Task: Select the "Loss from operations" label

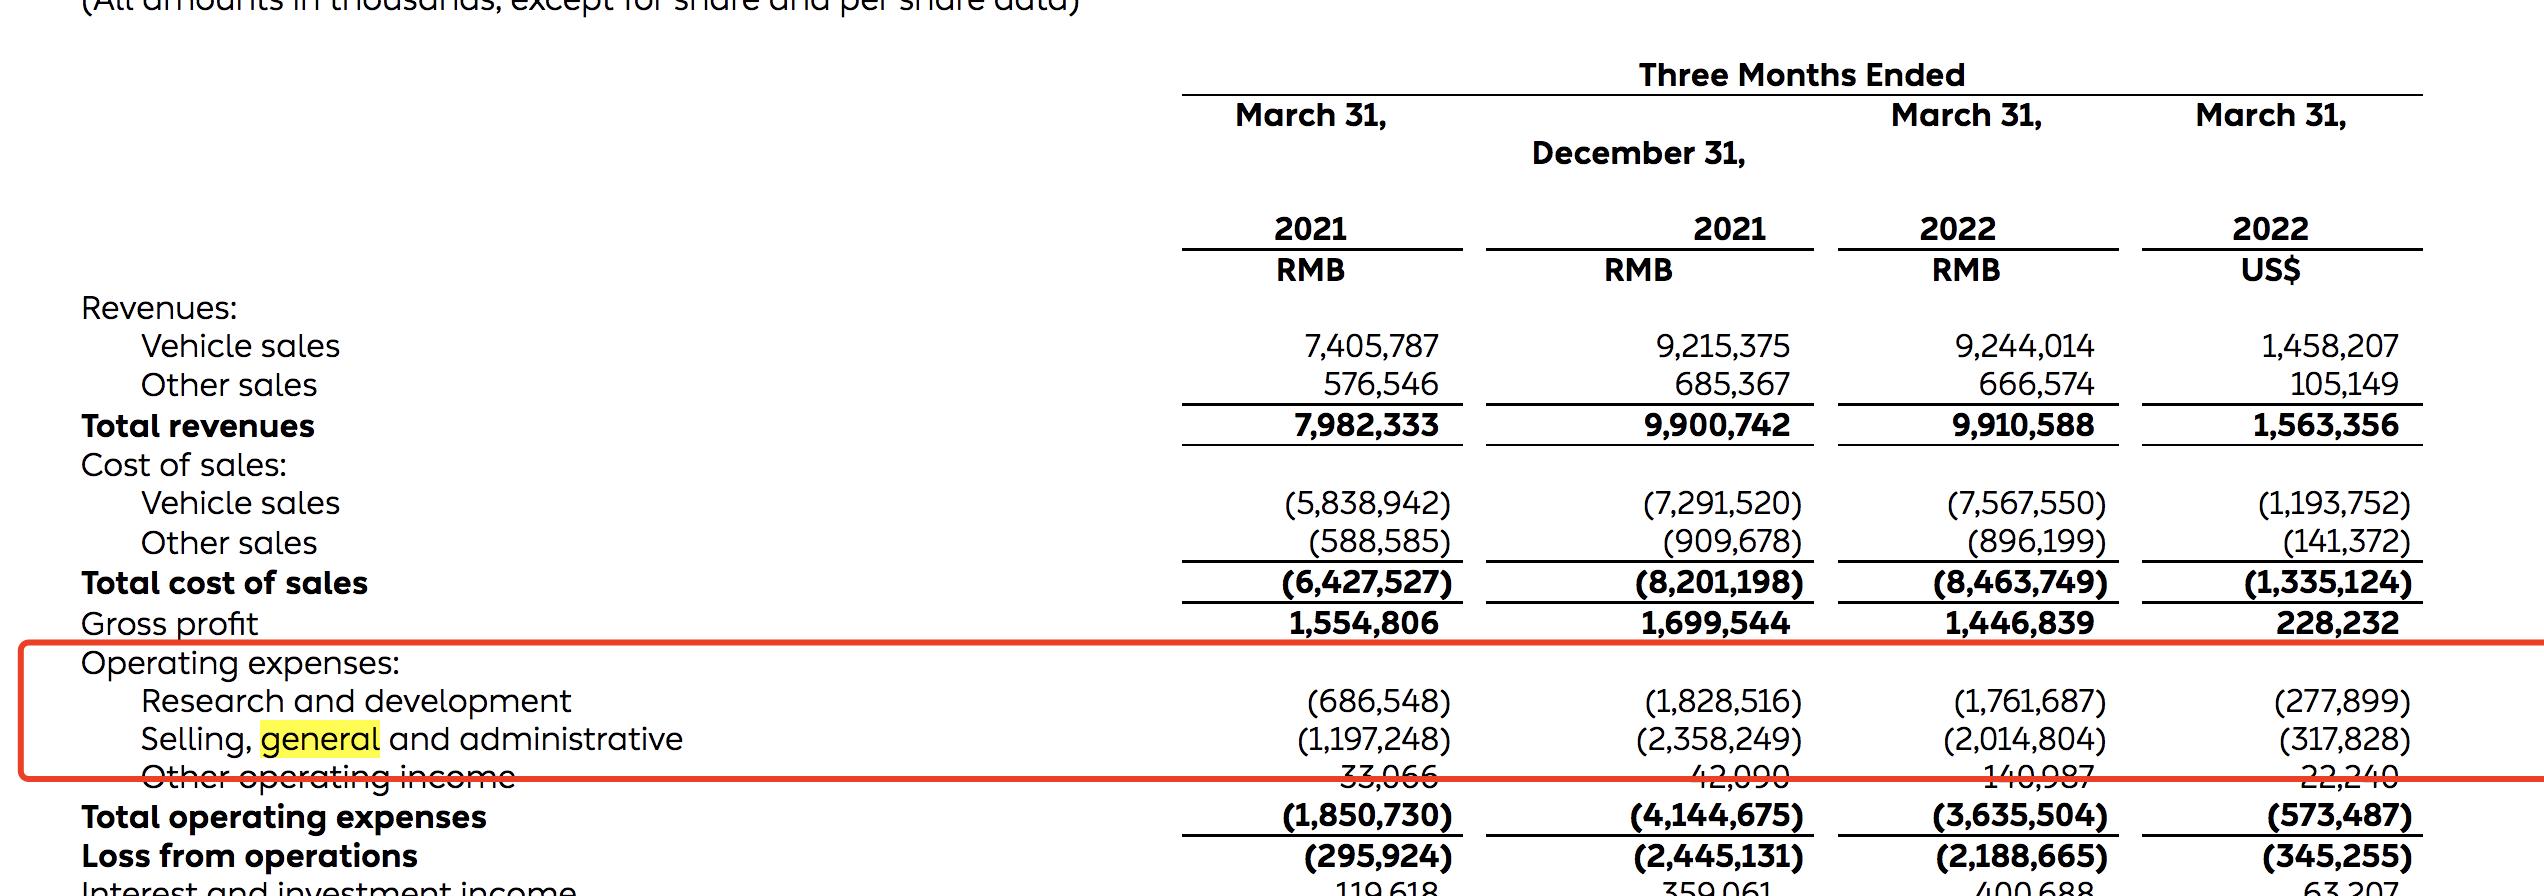Action: click(250, 856)
